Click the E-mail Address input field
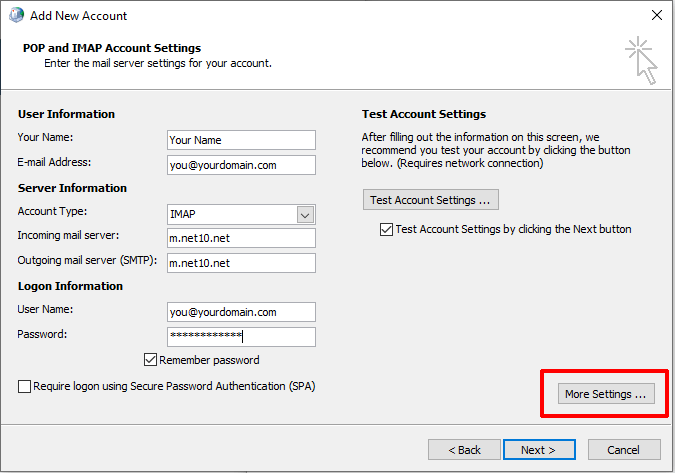Viewport: 675px width, 473px height. [241, 165]
